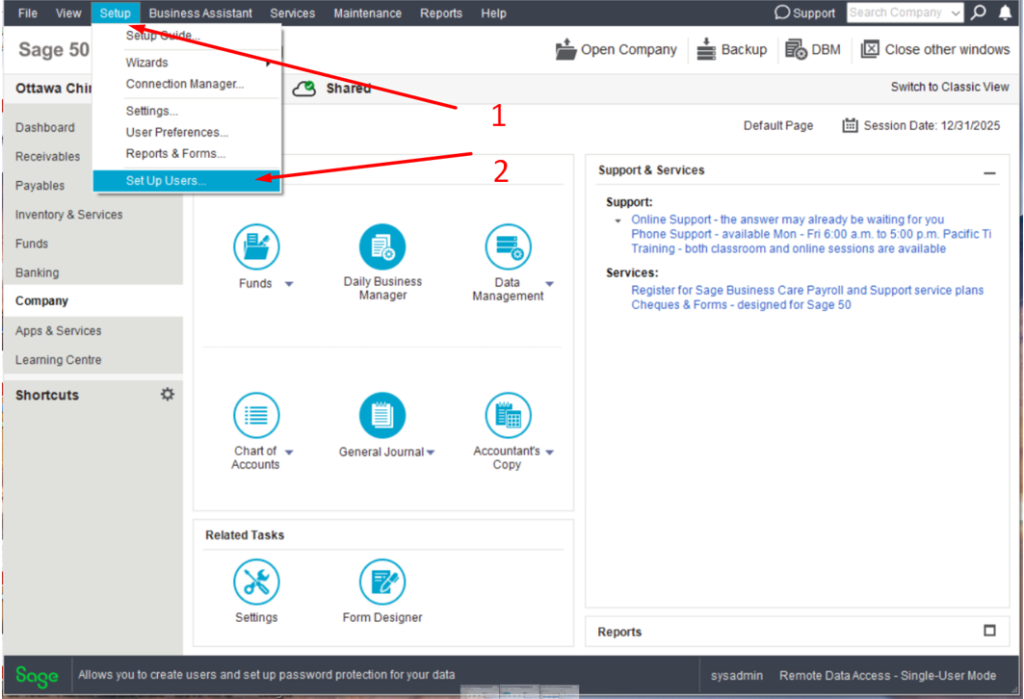
Task: Click the Data Management icon
Action: point(508,246)
